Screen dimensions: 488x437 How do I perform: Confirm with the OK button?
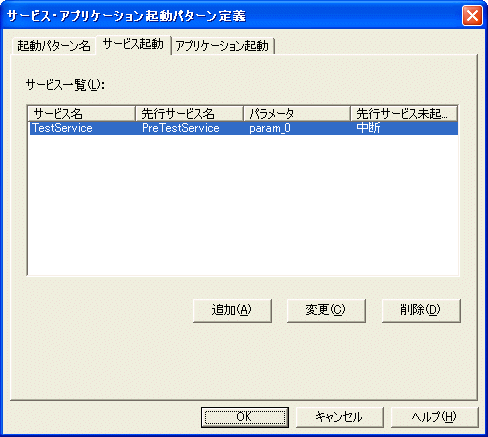tap(245, 417)
